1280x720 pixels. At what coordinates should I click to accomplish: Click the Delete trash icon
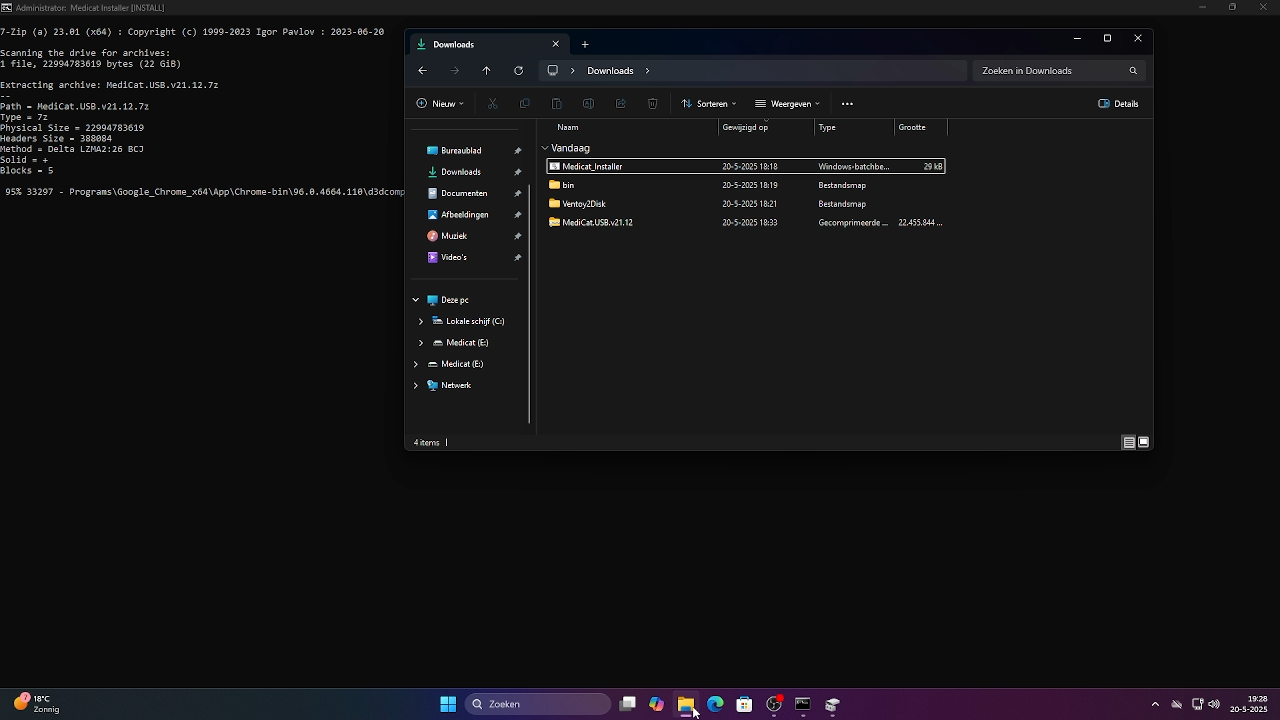coord(652,104)
